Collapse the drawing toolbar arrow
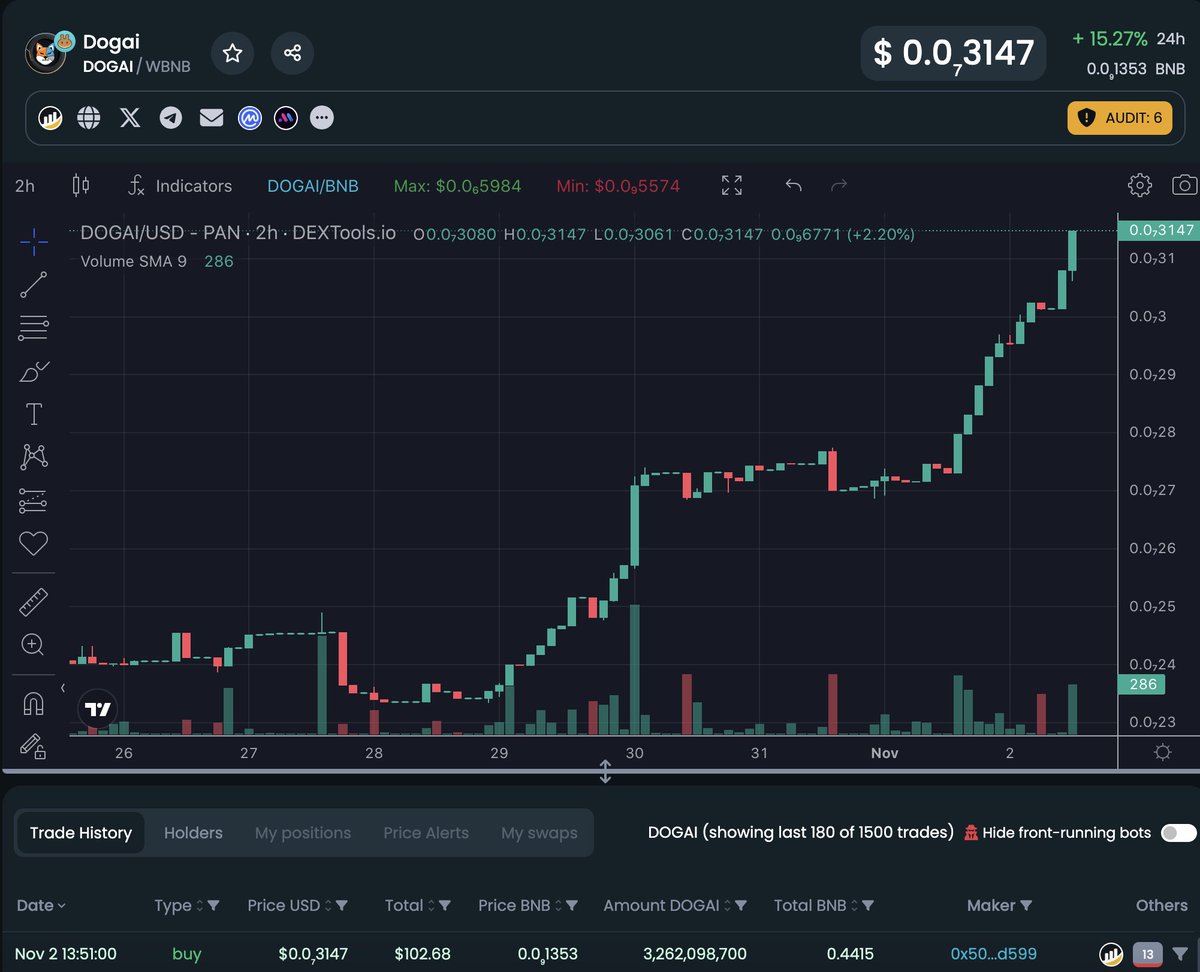The width and height of the screenshot is (1200, 972). pyautogui.click(x=63, y=688)
